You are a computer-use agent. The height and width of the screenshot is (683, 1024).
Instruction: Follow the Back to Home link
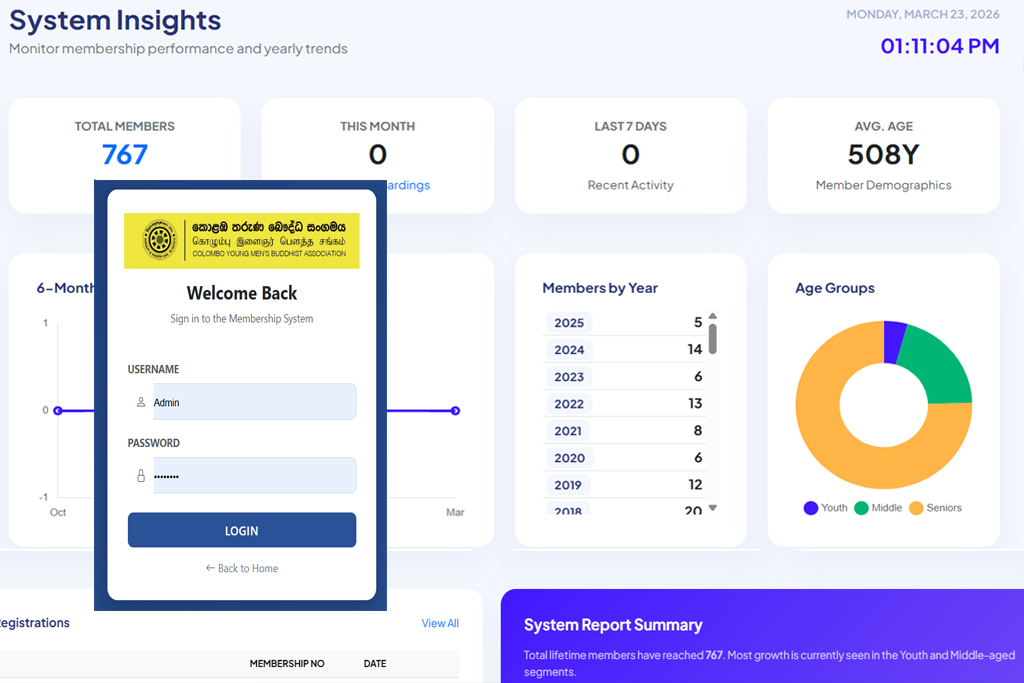[x=242, y=568]
